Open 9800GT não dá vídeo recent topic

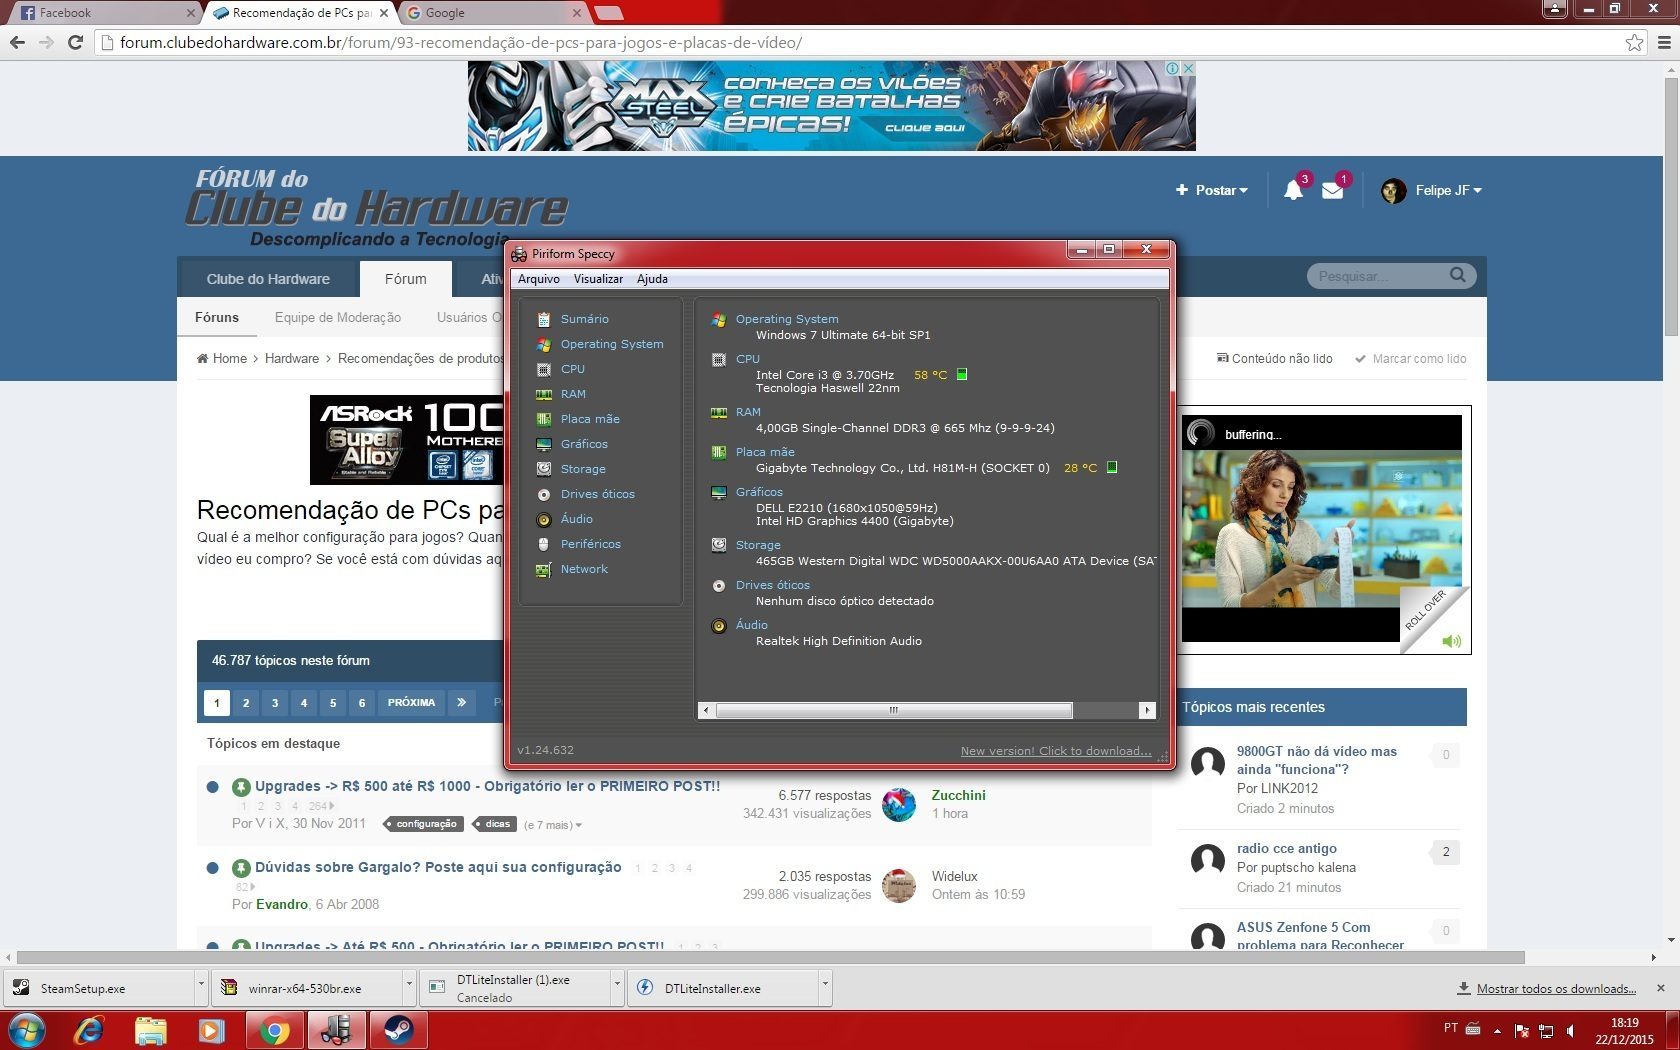pyautogui.click(x=1316, y=760)
